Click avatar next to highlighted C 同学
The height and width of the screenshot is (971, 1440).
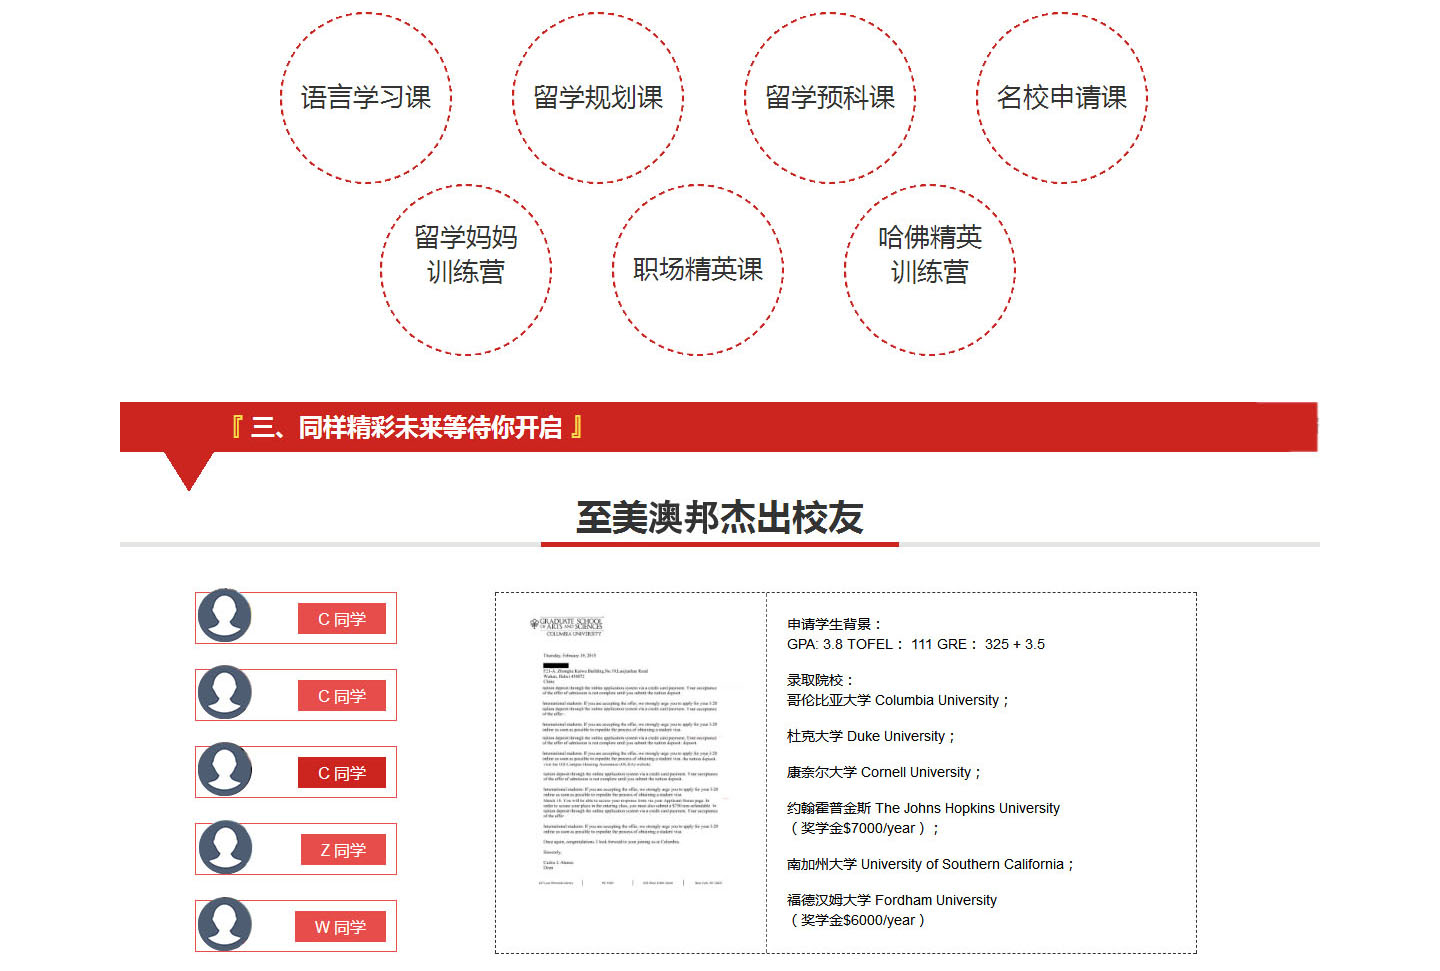pyautogui.click(x=225, y=771)
